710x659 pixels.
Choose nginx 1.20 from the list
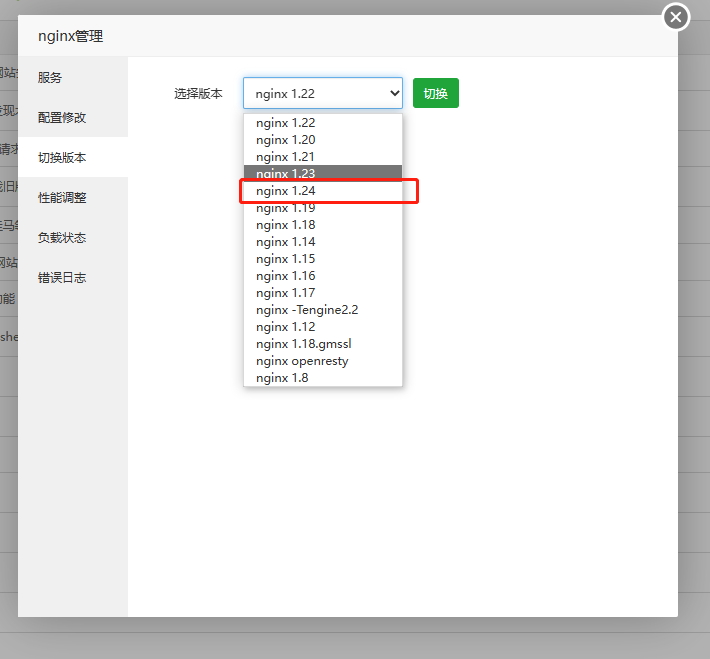pos(323,140)
